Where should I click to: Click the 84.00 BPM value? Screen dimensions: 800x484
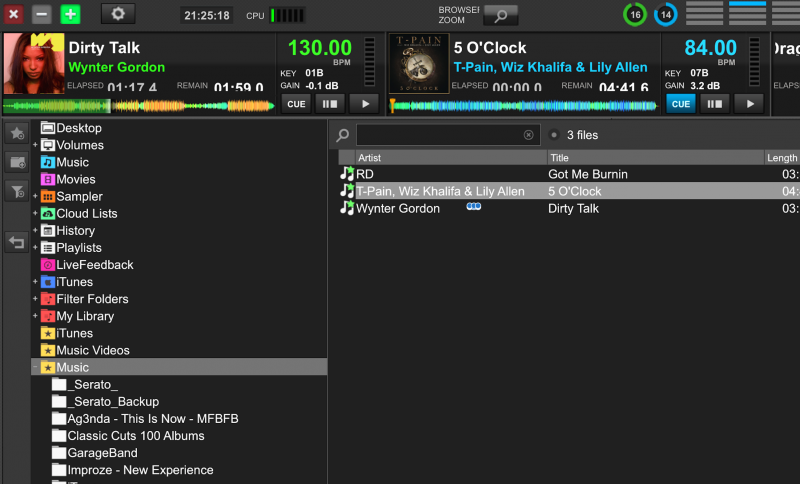(x=710, y=48)
